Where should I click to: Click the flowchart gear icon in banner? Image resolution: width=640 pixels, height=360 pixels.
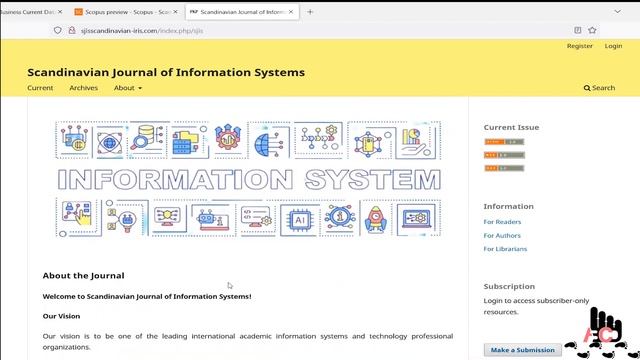(x=320, y=138)
